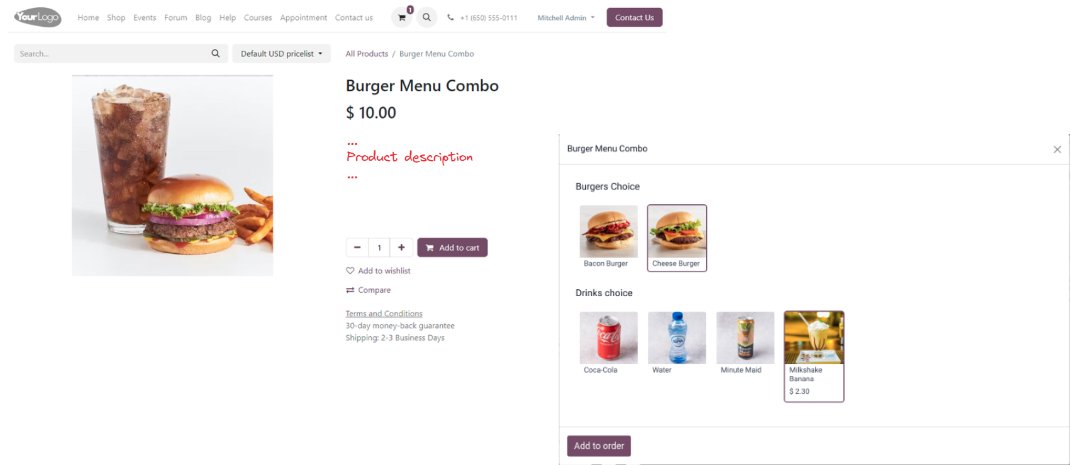Close the Burger Menu Combo dialog

pyautogui.click(x=1057, y=150)
